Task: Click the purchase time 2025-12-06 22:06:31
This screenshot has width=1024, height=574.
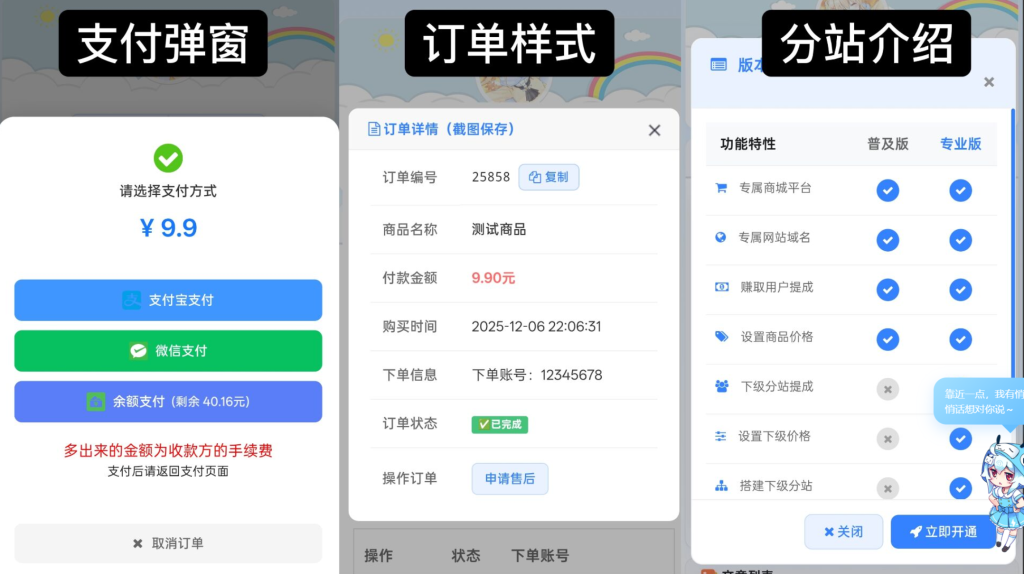Action: (x=536, y=327)
